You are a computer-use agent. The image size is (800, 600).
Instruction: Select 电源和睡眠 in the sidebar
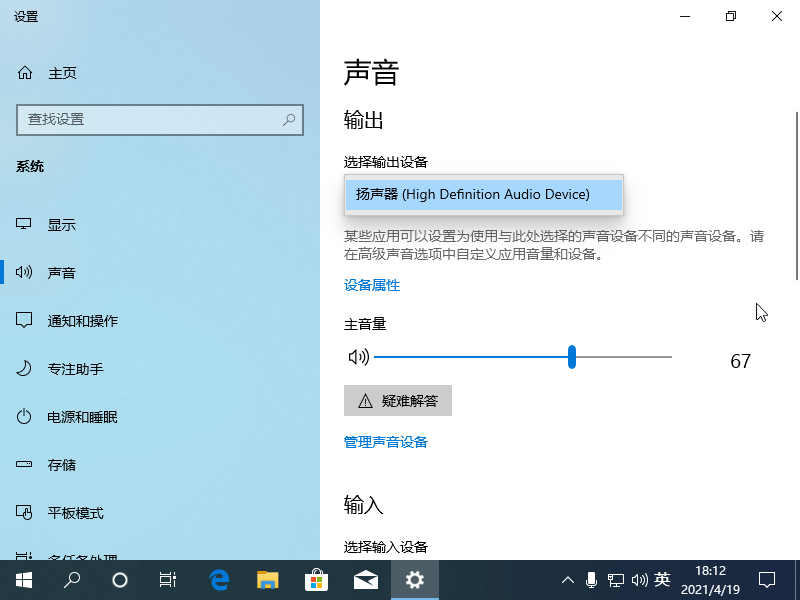tap(82, 417)
